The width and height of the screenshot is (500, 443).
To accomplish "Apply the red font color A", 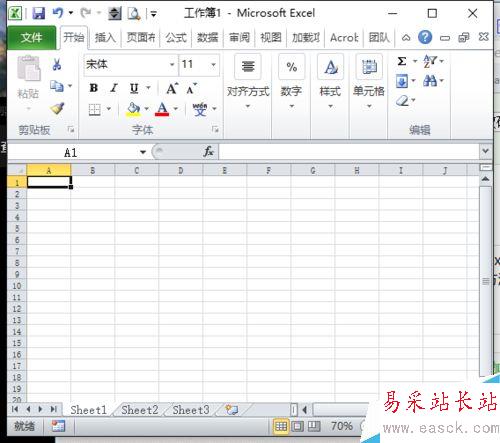I will [162, 109].
